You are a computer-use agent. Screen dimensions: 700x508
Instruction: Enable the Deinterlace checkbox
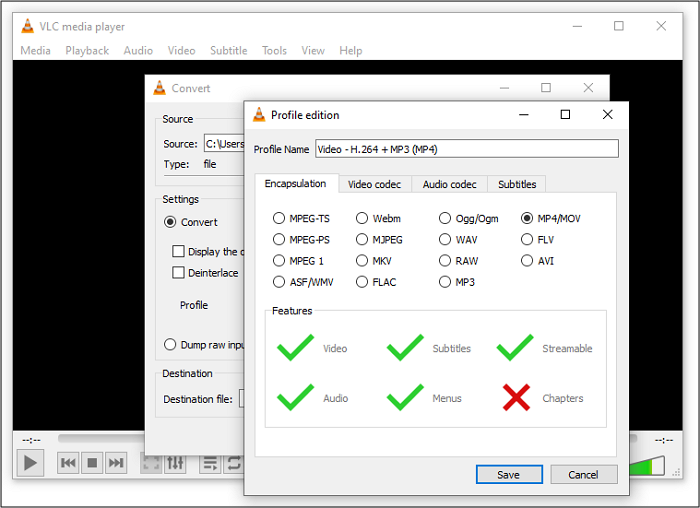tap(179, 273)
